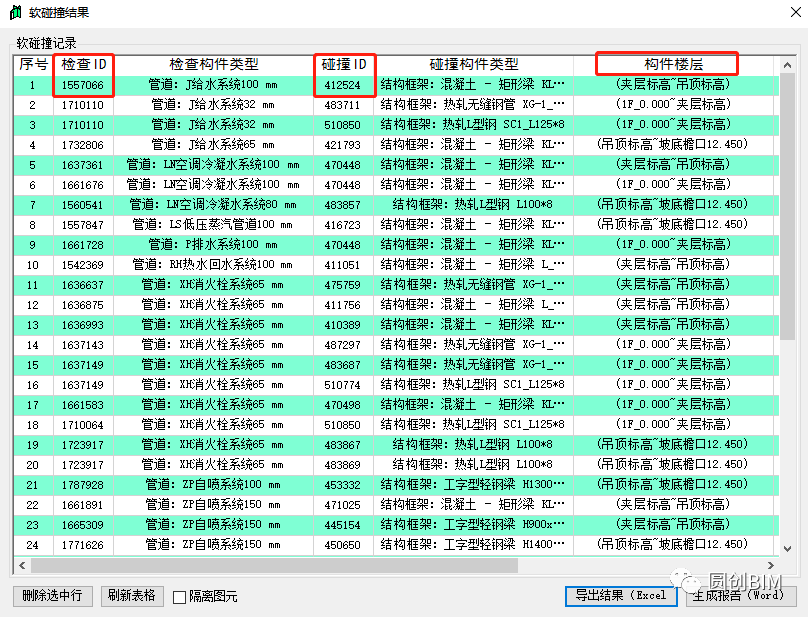Select row number 16
This screenshot has width=808, height=617.
(33, 385)
